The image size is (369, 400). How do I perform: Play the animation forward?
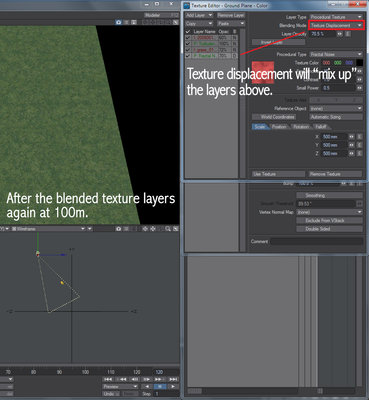click(173, 387)
